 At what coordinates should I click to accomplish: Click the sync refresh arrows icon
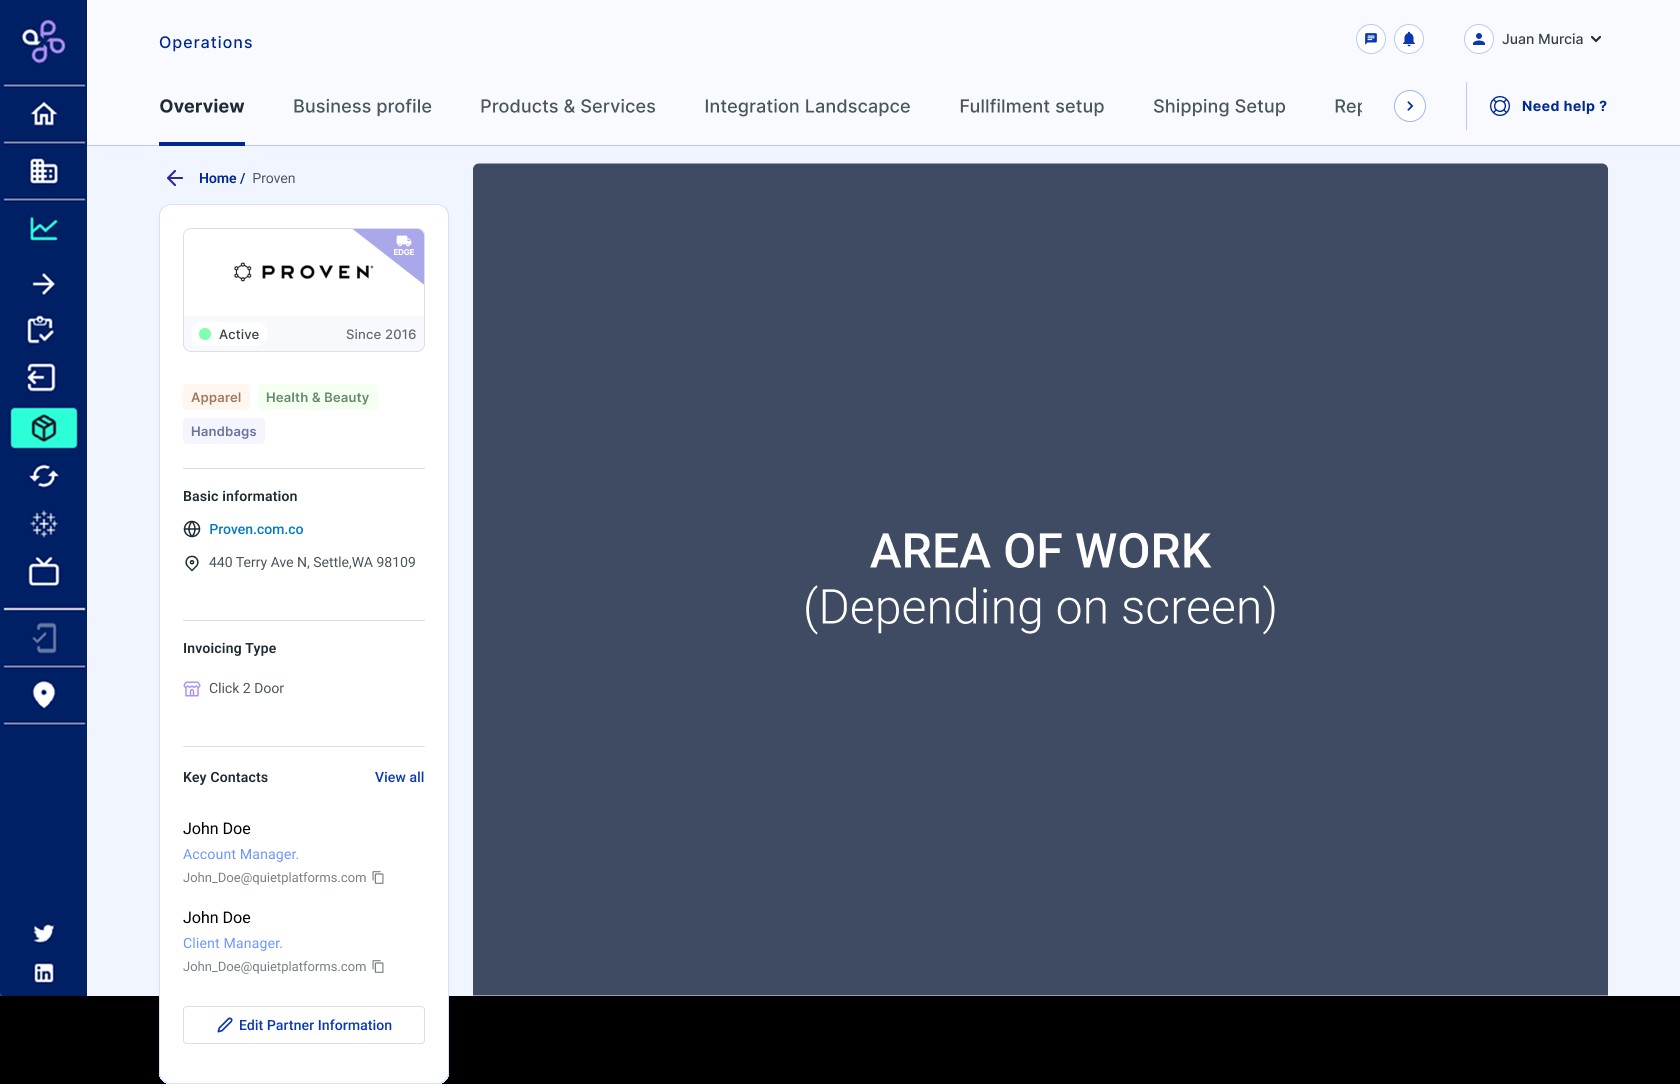tap(43, 476)
